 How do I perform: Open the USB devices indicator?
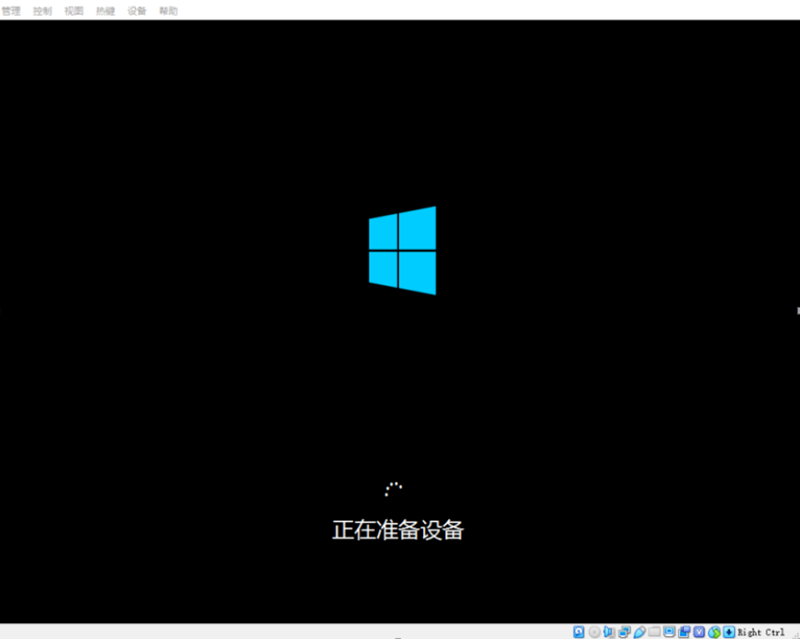(x=639, y=632)
